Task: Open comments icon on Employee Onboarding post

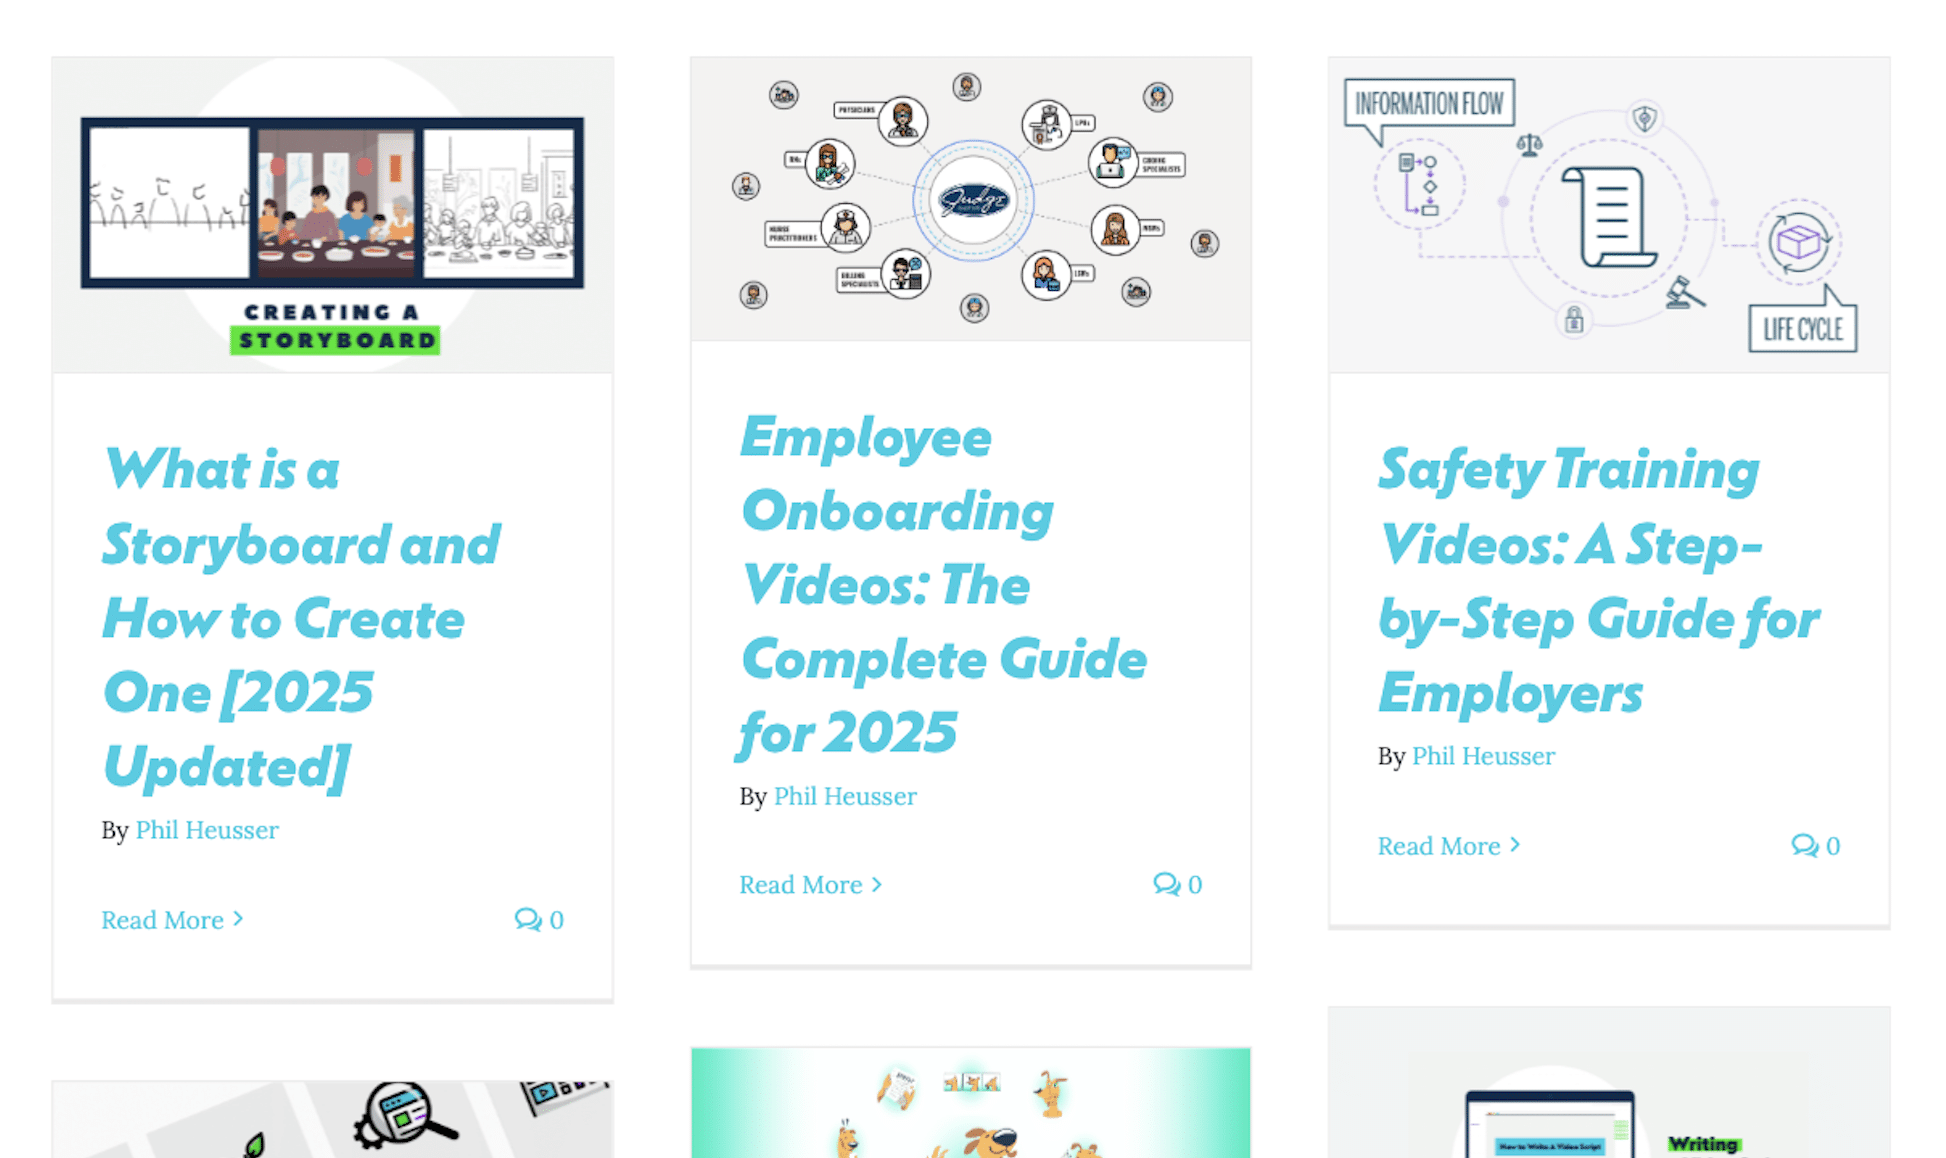Action: click(x=1166, y=884)
